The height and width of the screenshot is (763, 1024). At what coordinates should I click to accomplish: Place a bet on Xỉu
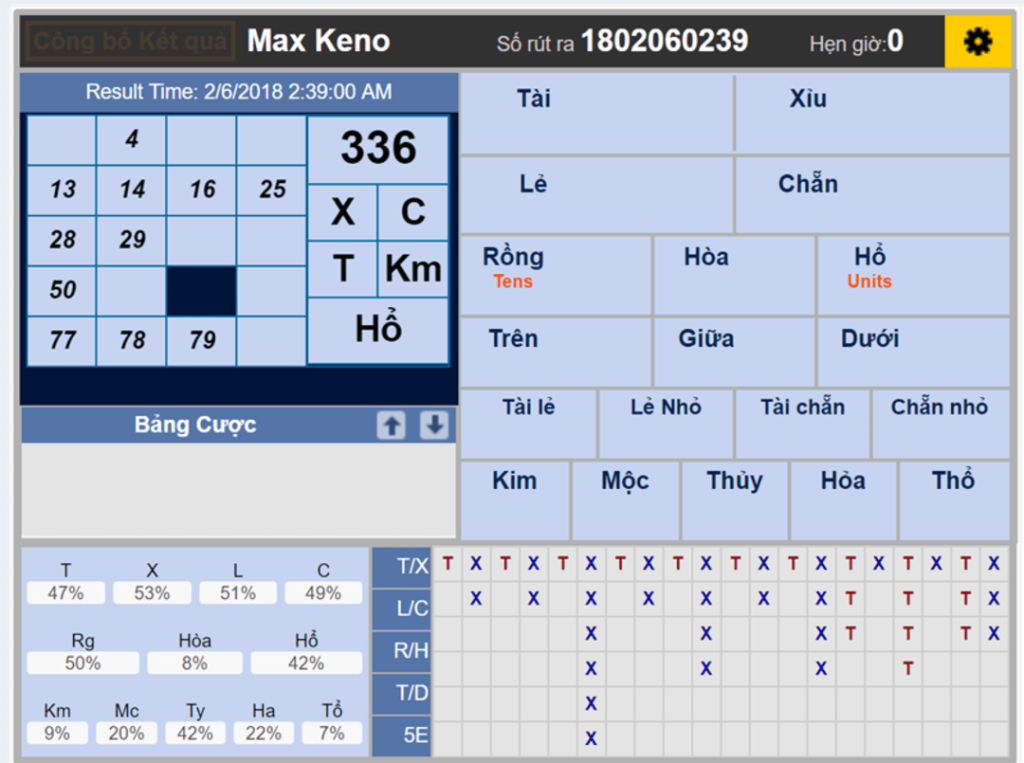[x=872, y=114]
